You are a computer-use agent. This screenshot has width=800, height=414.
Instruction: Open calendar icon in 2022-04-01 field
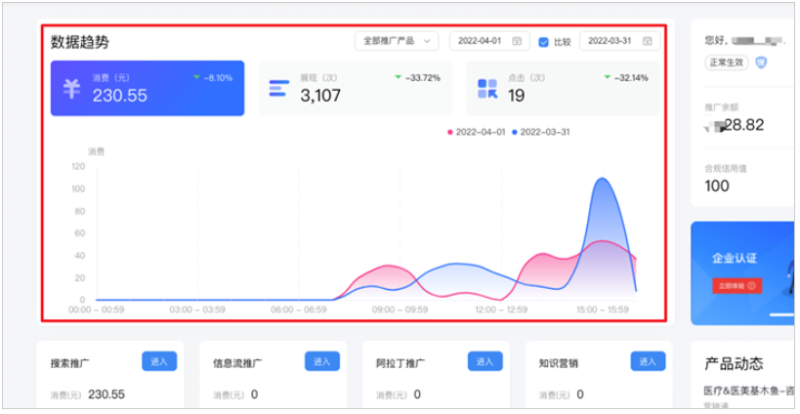point(517,41)
